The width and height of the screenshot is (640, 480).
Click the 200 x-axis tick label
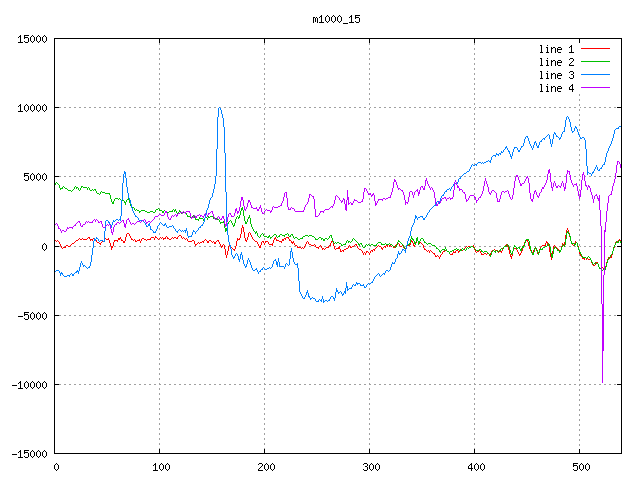(265, 467)
